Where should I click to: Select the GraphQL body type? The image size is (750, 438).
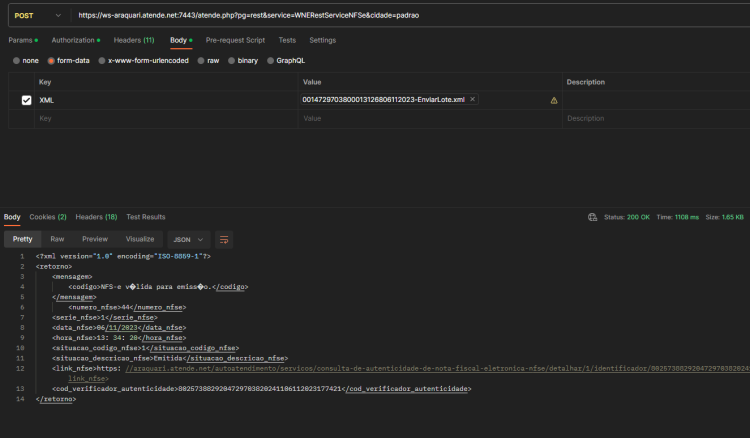[x=286, y=61]
